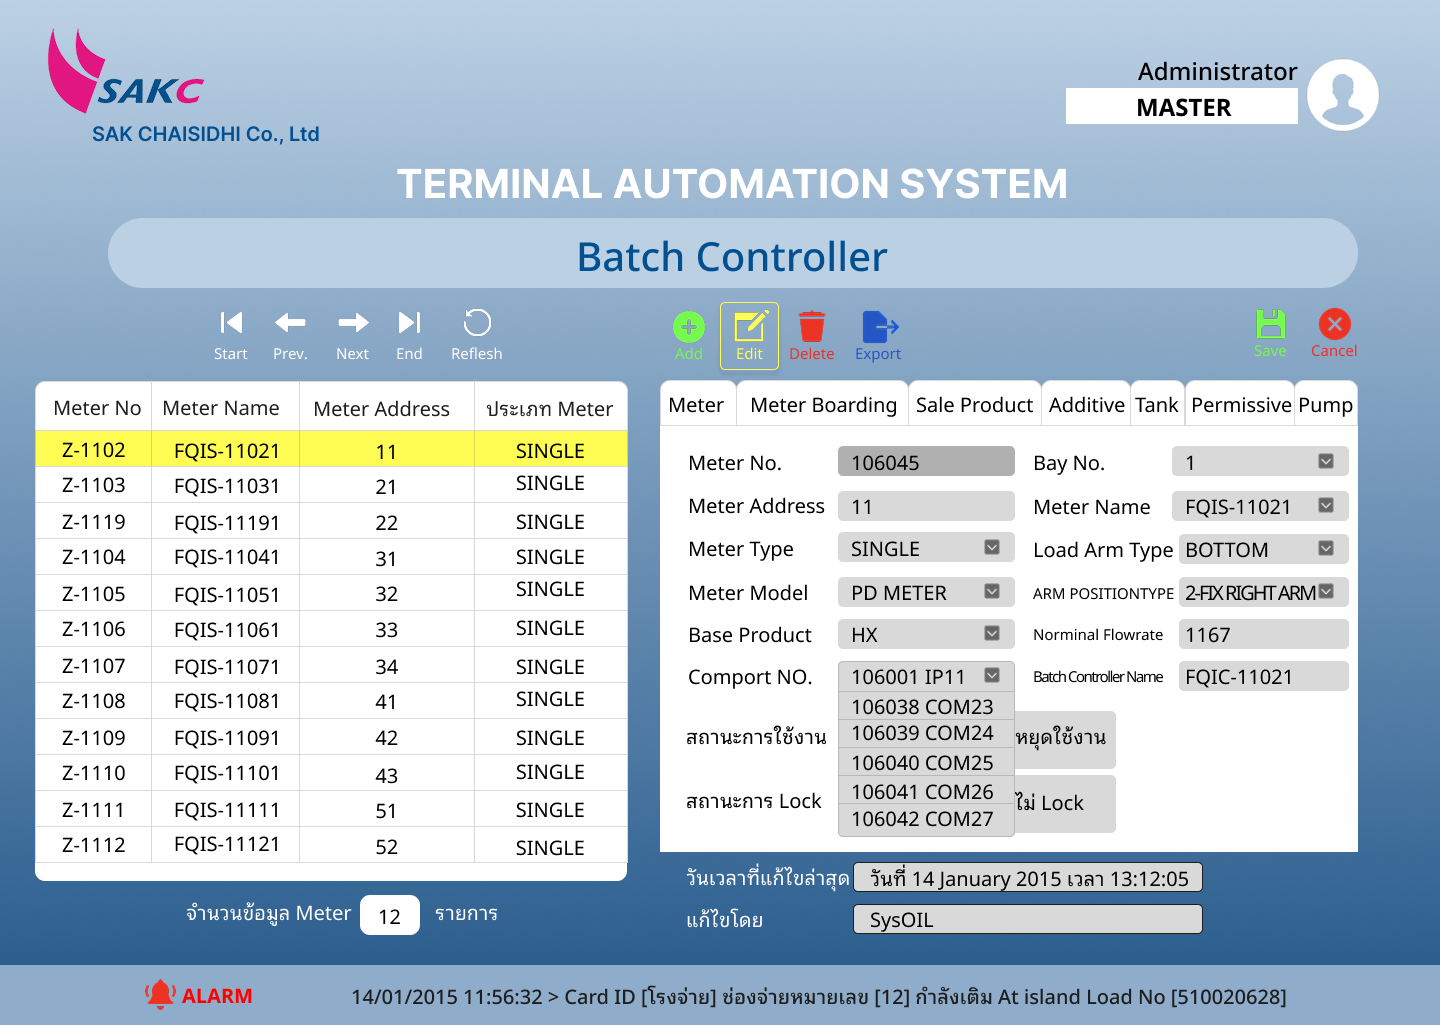Switch to the Meter tab
1440x1025 pixels.
[x=696, y=405]
